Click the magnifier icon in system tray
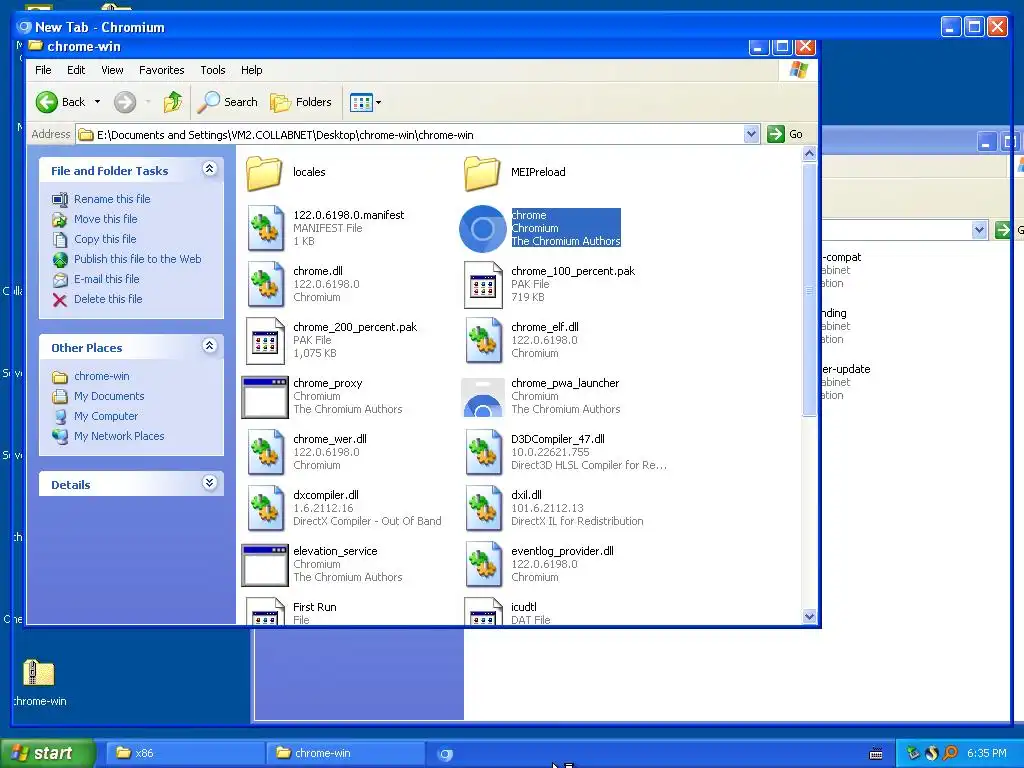 click(x=950, y=753)
